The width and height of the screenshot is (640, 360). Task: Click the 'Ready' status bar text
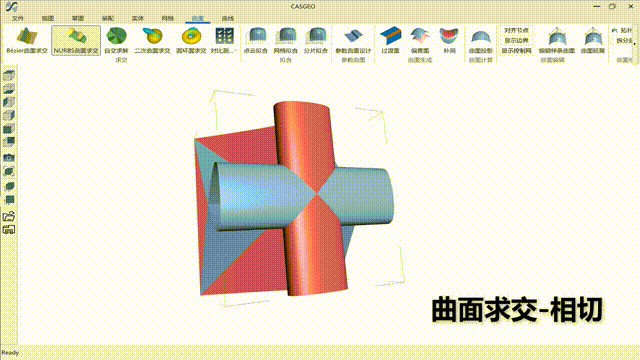tap(10, 353)
